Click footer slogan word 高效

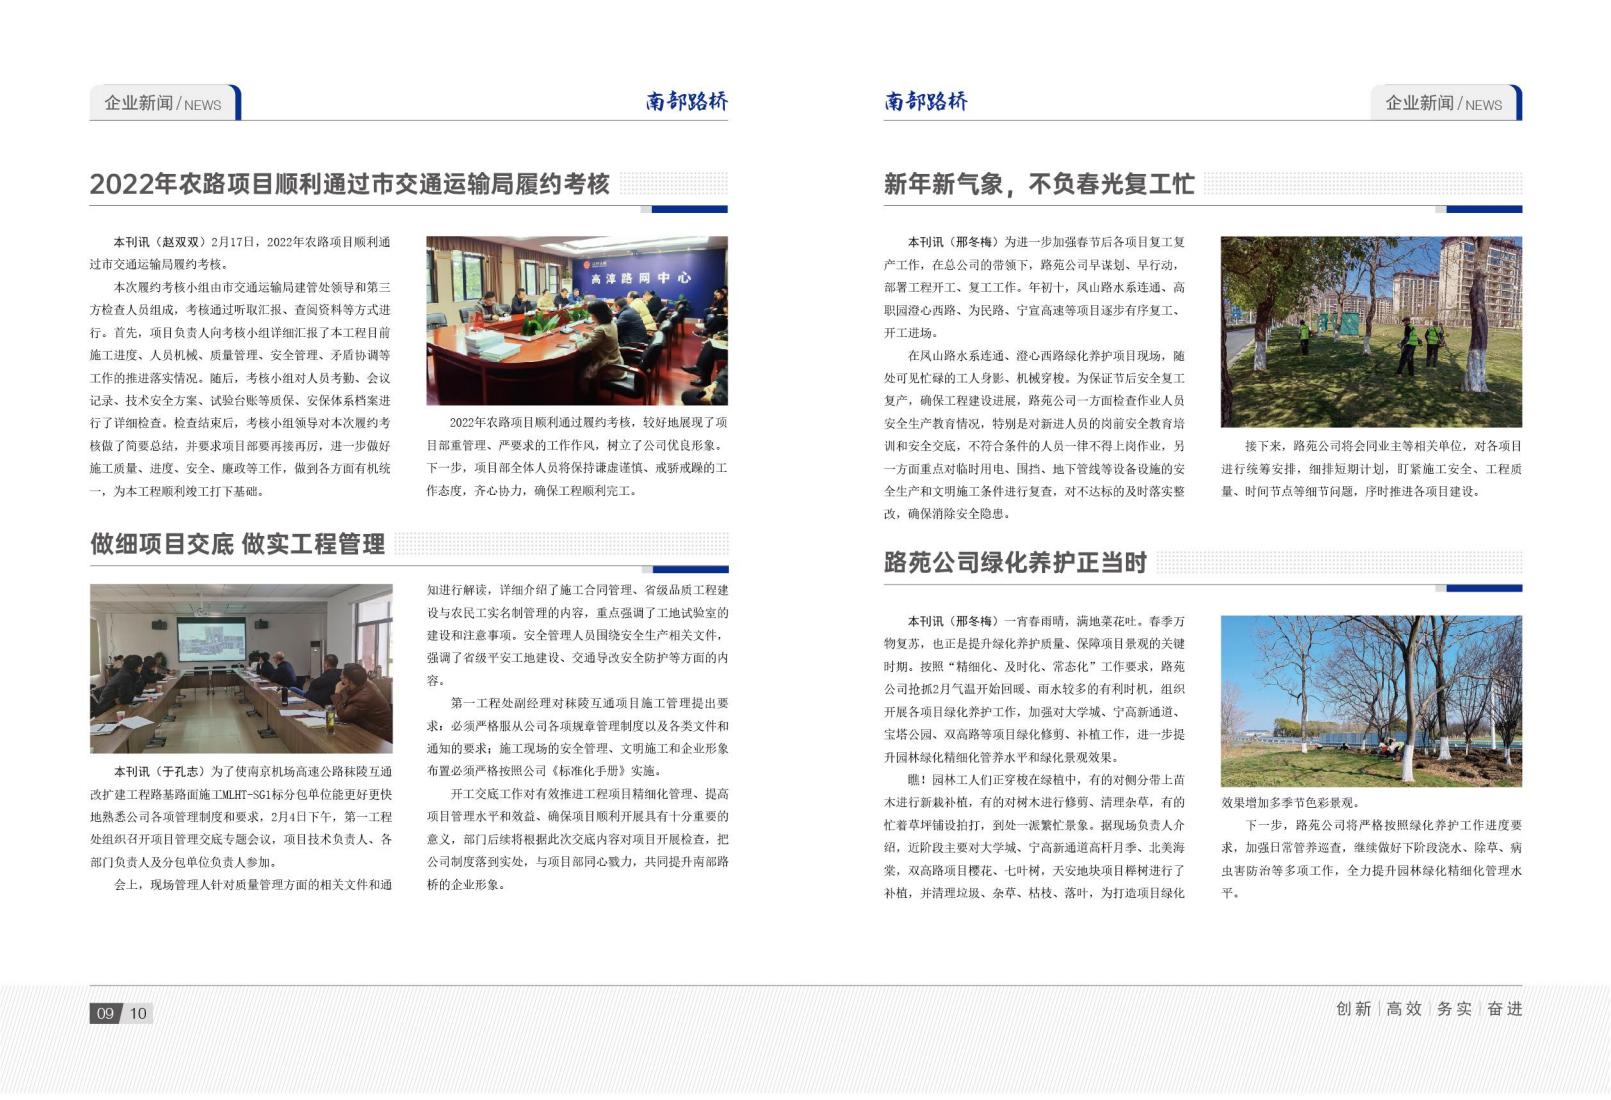tap(1404, 1009)
